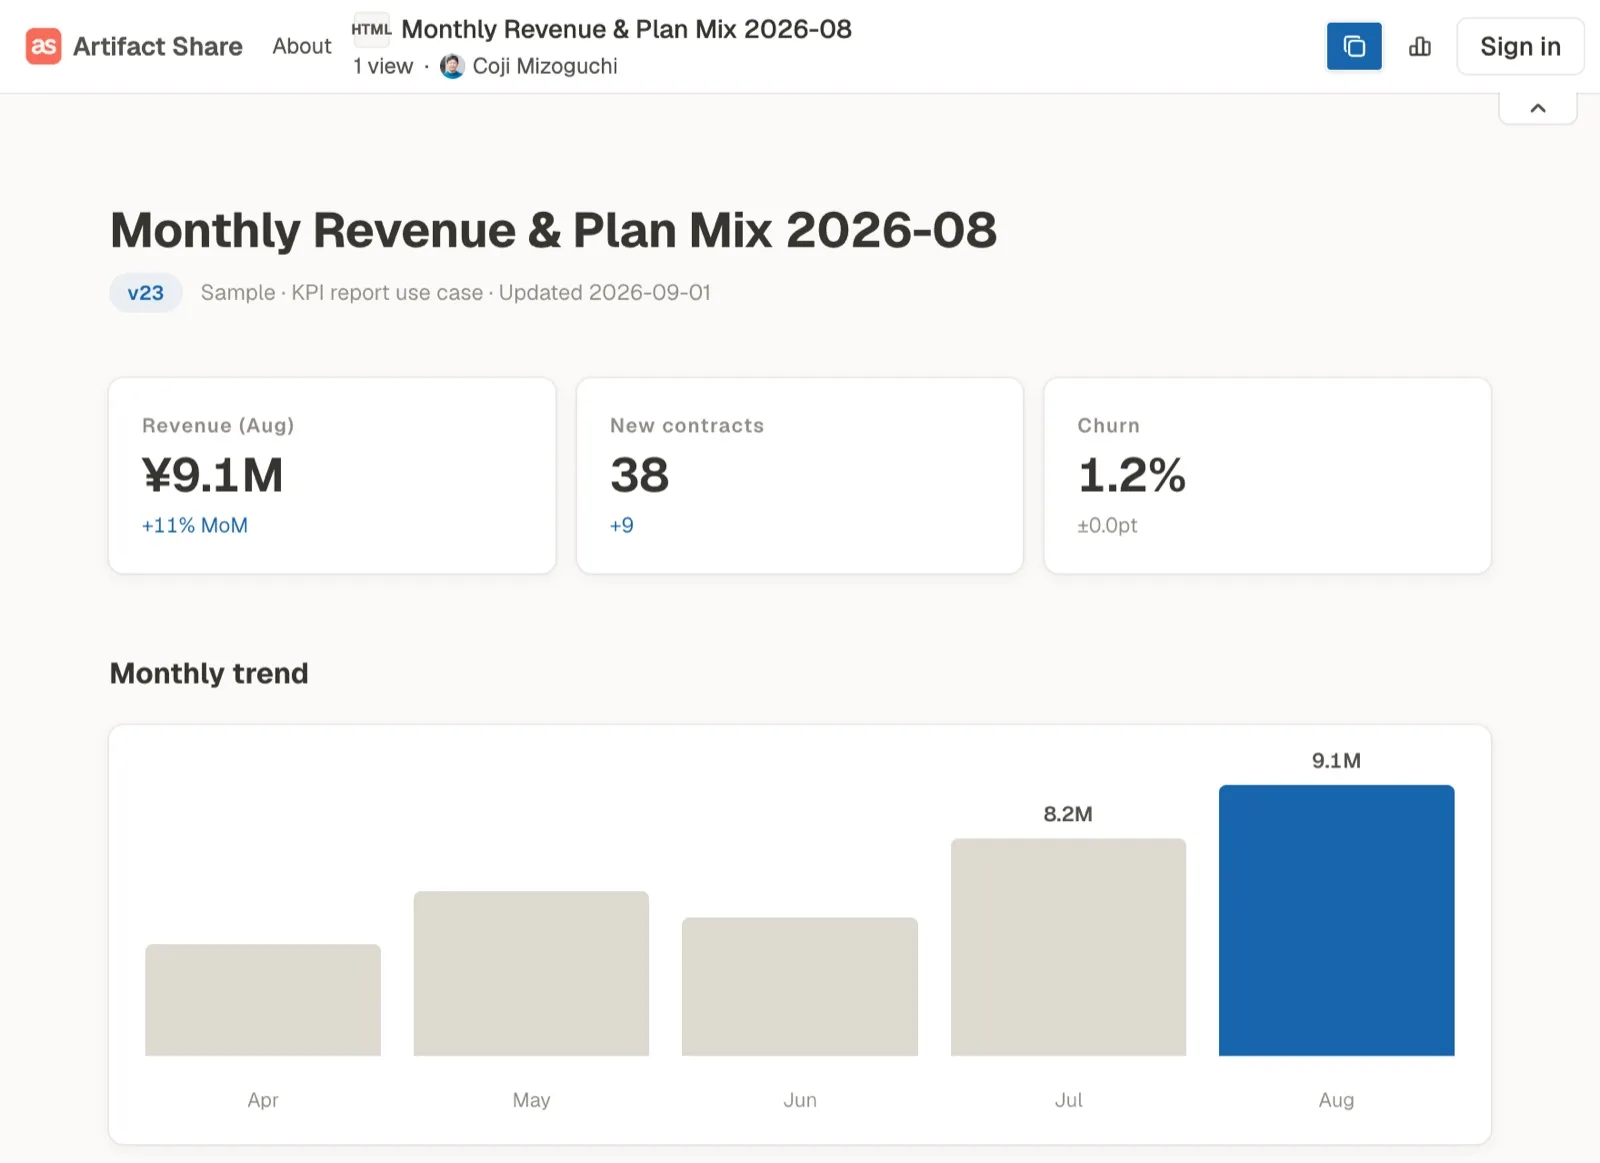Open the Artifact Share home link
The height and width of the screenshot is (1163, 1600).
(134, 46)
